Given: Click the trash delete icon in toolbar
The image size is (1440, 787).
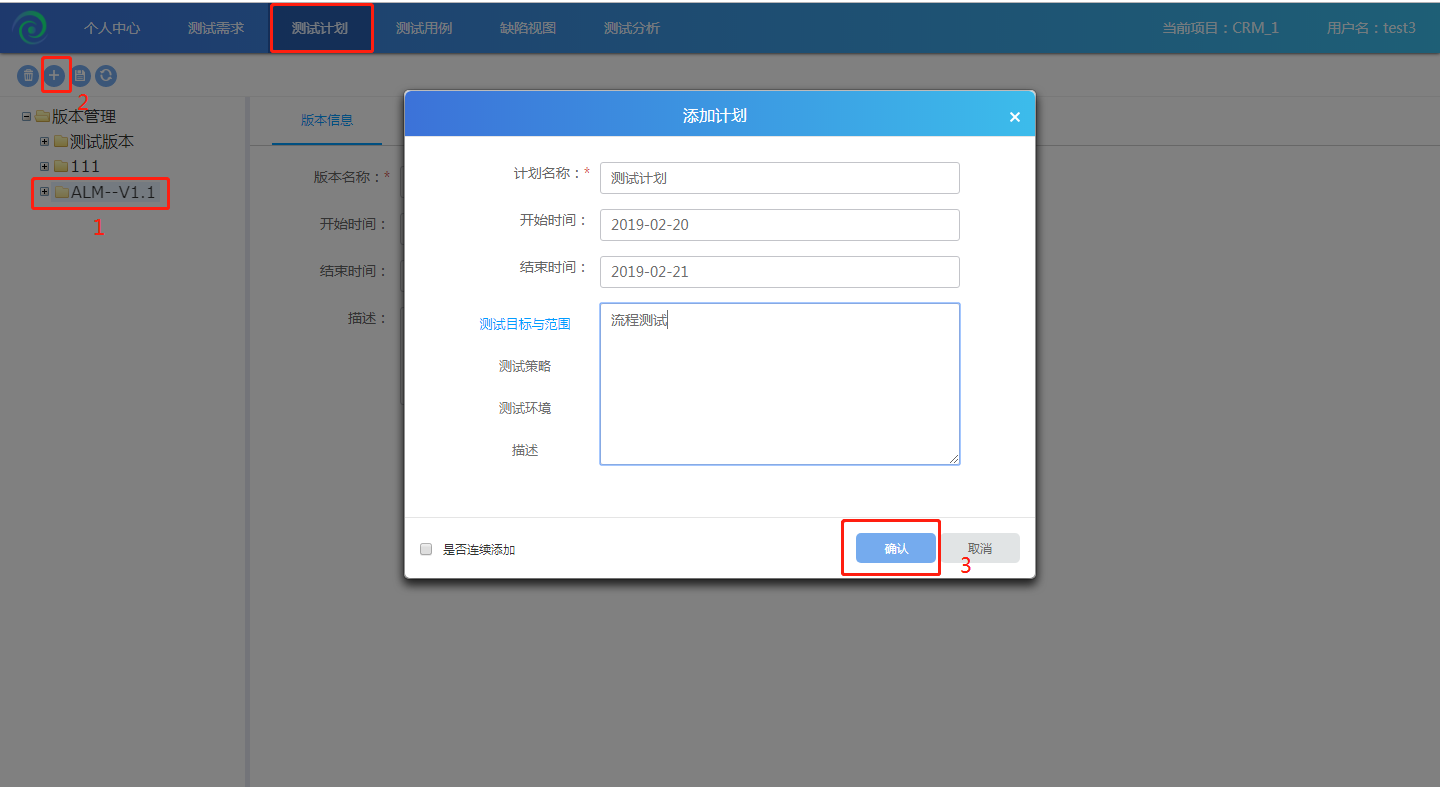Looking at the screenshot, I should pos(28,75).
